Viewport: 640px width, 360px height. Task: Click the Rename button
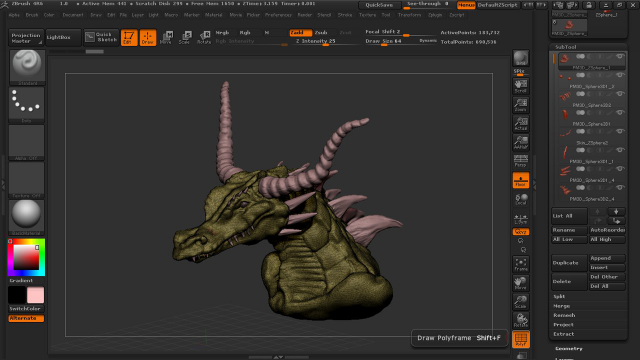(569, 230)
